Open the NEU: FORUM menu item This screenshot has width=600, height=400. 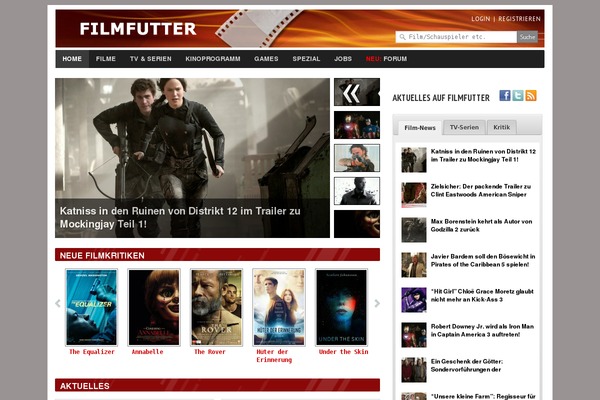[386, 59]
